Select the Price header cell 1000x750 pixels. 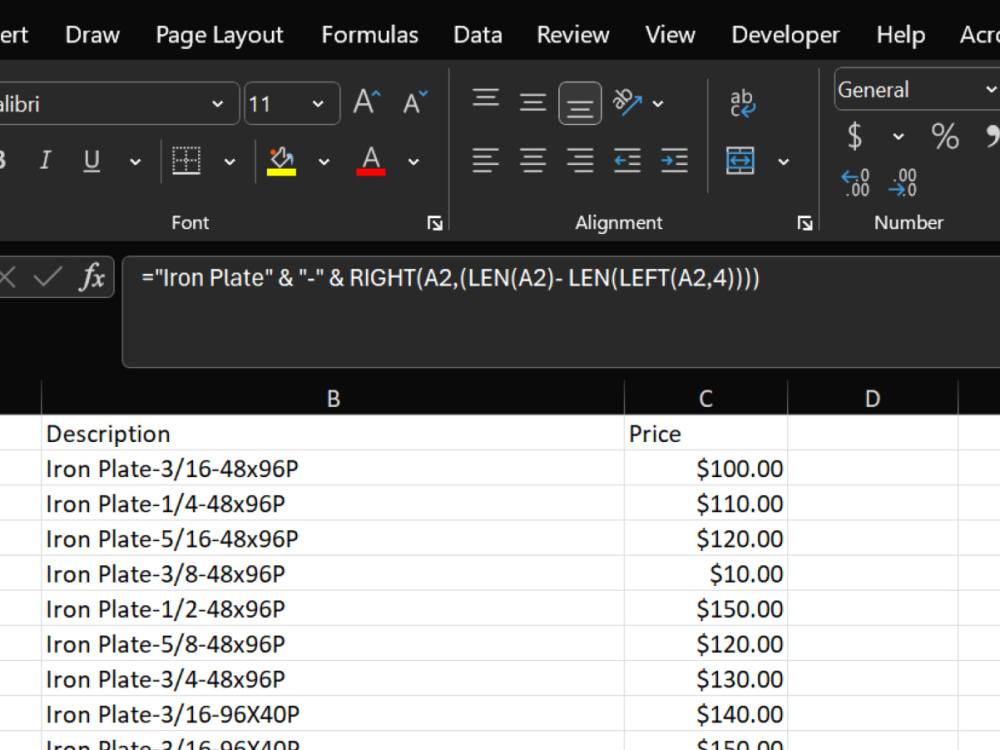tap(705, 434)
